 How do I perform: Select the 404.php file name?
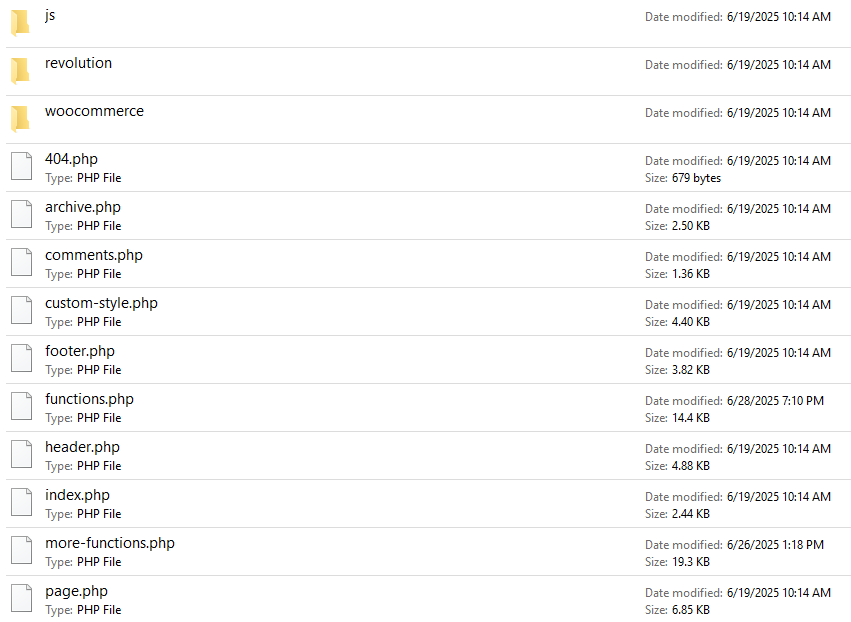pyautogui.click(x=71, y=159)
